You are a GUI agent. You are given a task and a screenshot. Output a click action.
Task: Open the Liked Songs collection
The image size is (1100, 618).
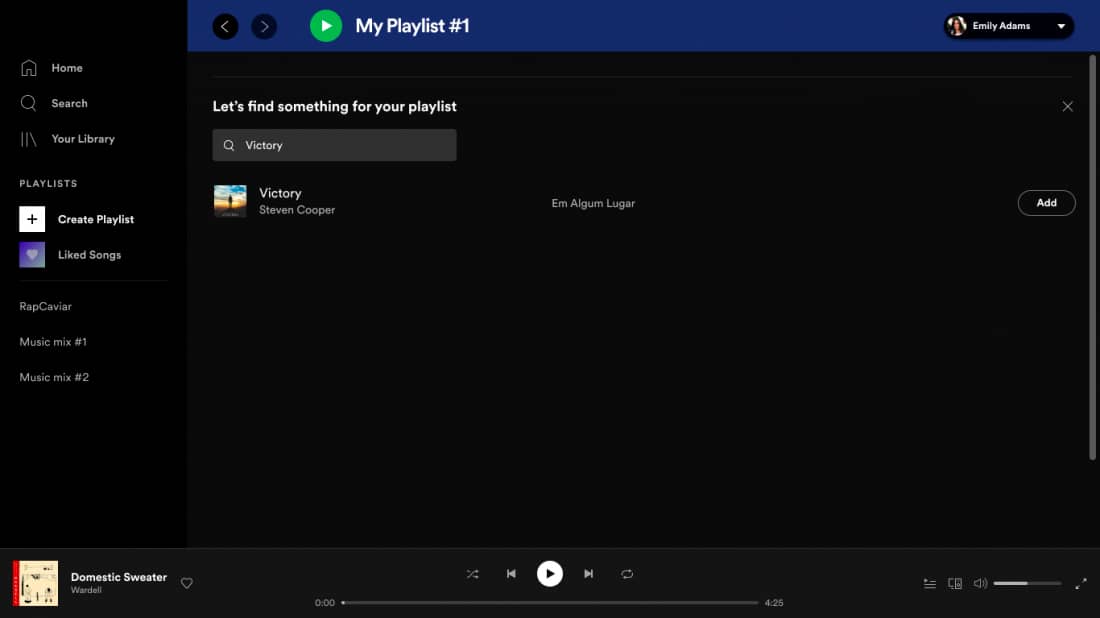88,255
